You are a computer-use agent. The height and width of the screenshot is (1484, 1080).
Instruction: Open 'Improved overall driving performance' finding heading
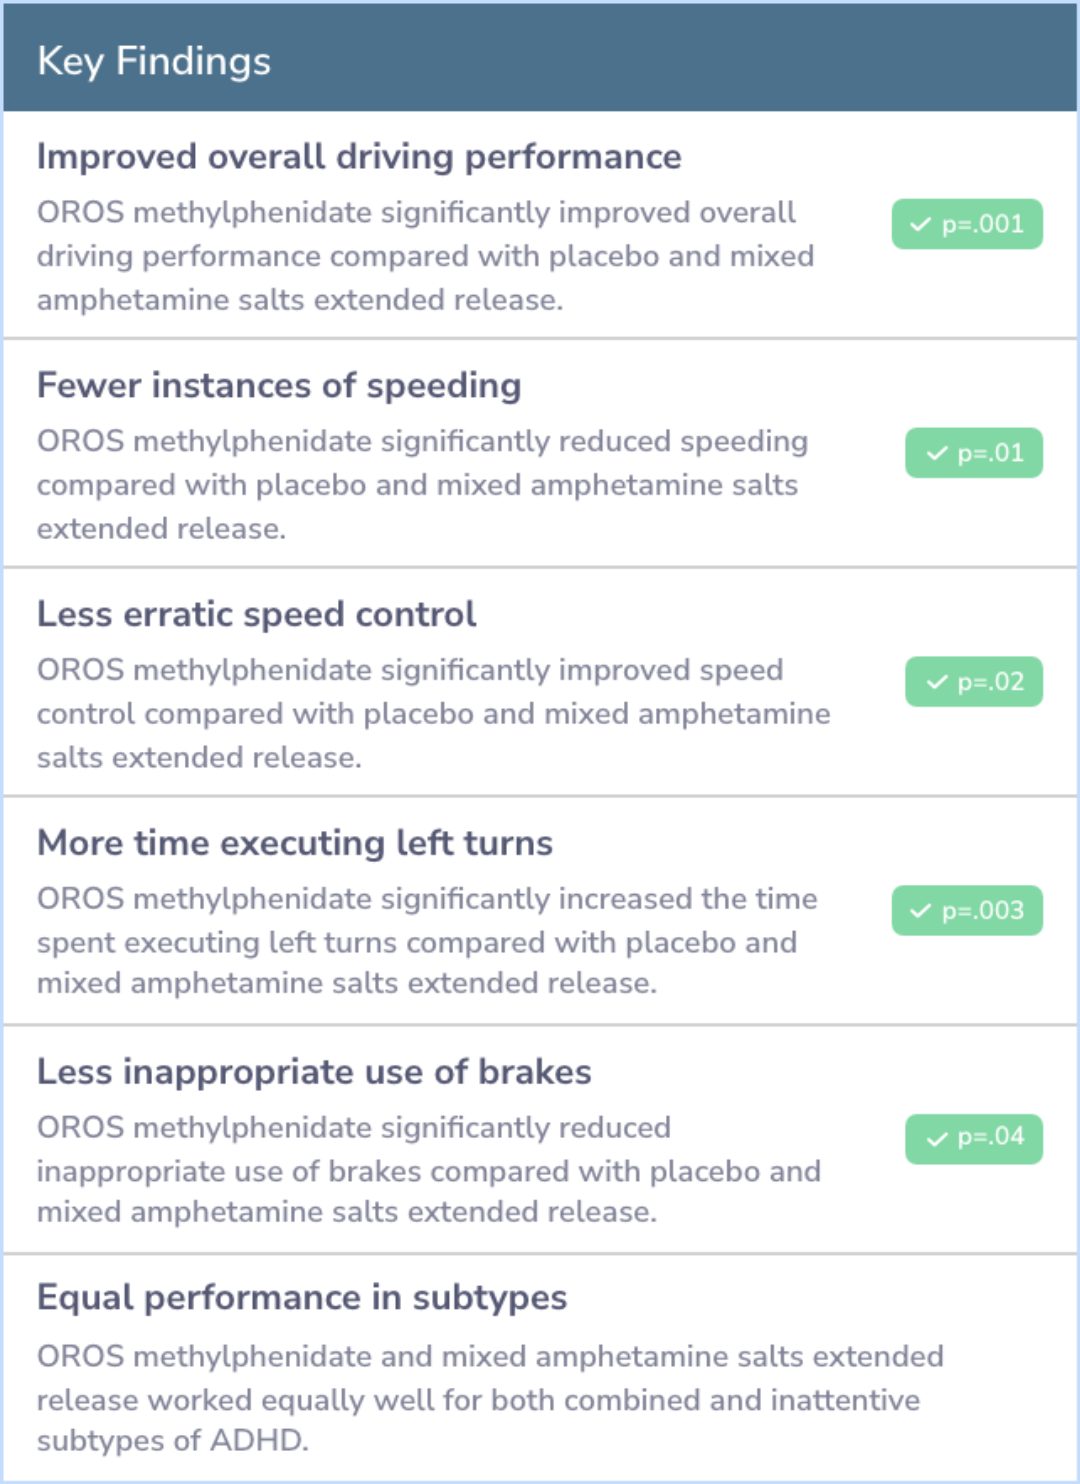tap(359, 157)
